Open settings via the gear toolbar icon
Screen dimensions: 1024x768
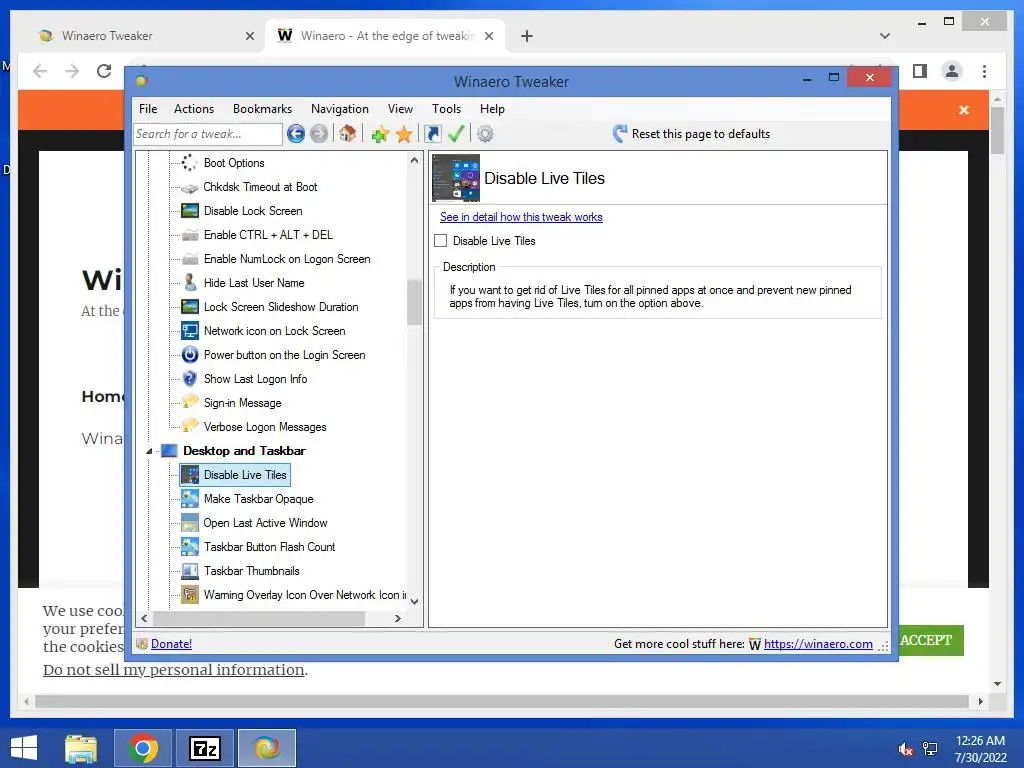point(485,134)
